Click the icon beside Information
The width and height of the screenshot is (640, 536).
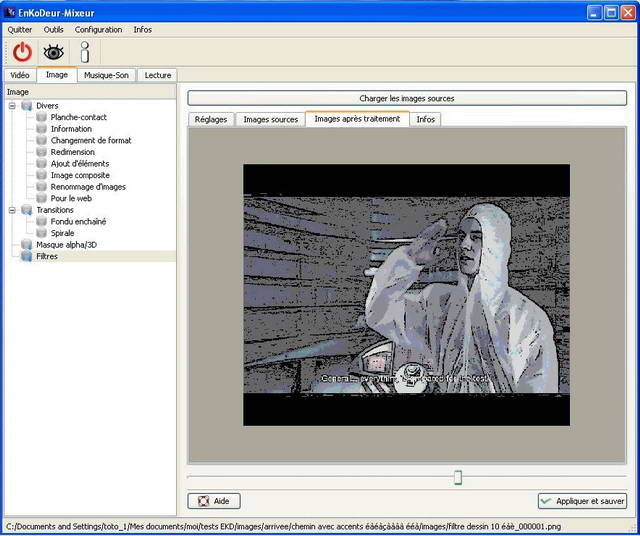click(x=41, y=129)
